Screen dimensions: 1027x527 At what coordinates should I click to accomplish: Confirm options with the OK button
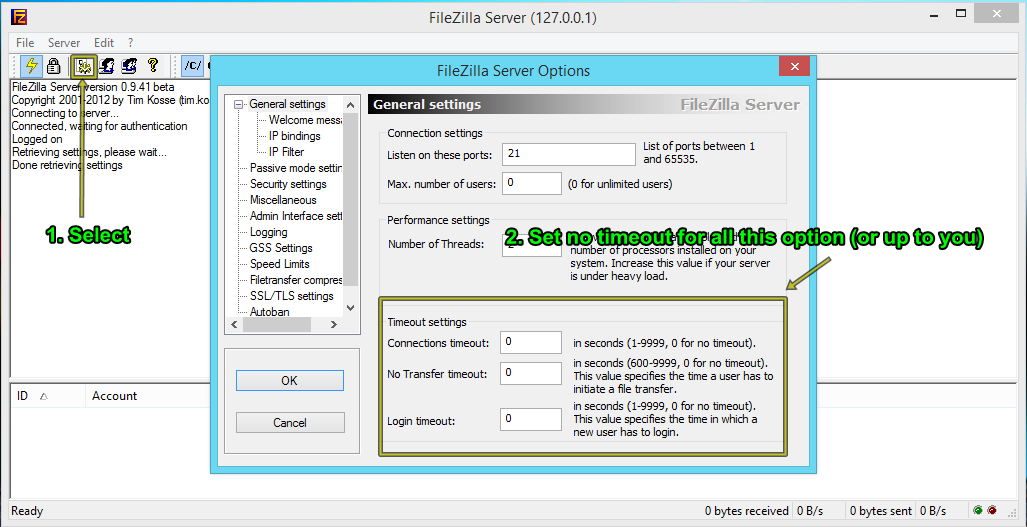pos(289,380)
